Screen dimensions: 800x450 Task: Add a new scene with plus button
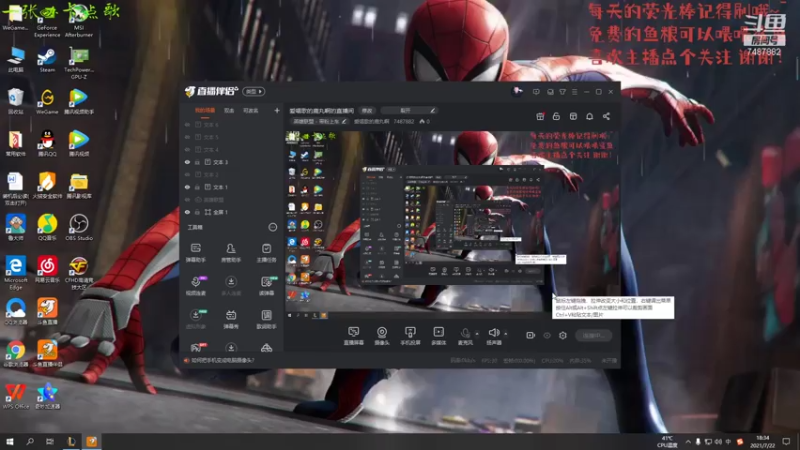tap(277, 110)
